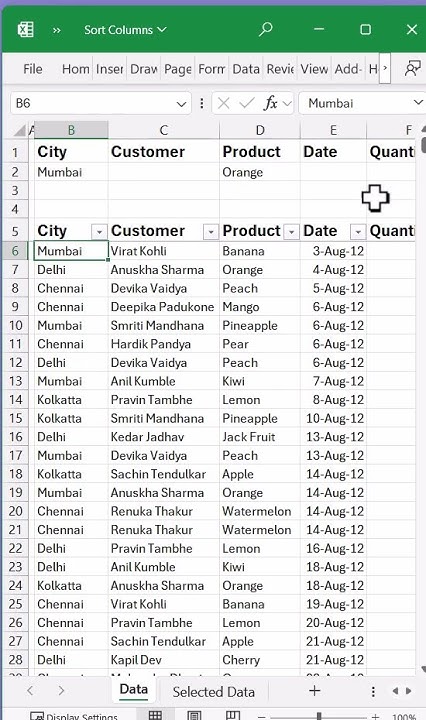Click the share/comments person icon

click(412, 69)
